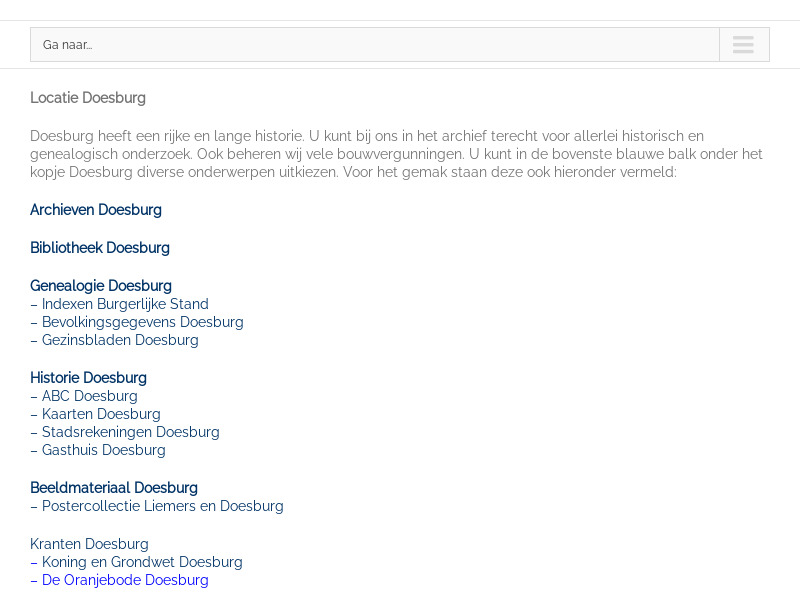Open De Oranjebode Doesburg
800x600 pixels.
click(124, 580)
